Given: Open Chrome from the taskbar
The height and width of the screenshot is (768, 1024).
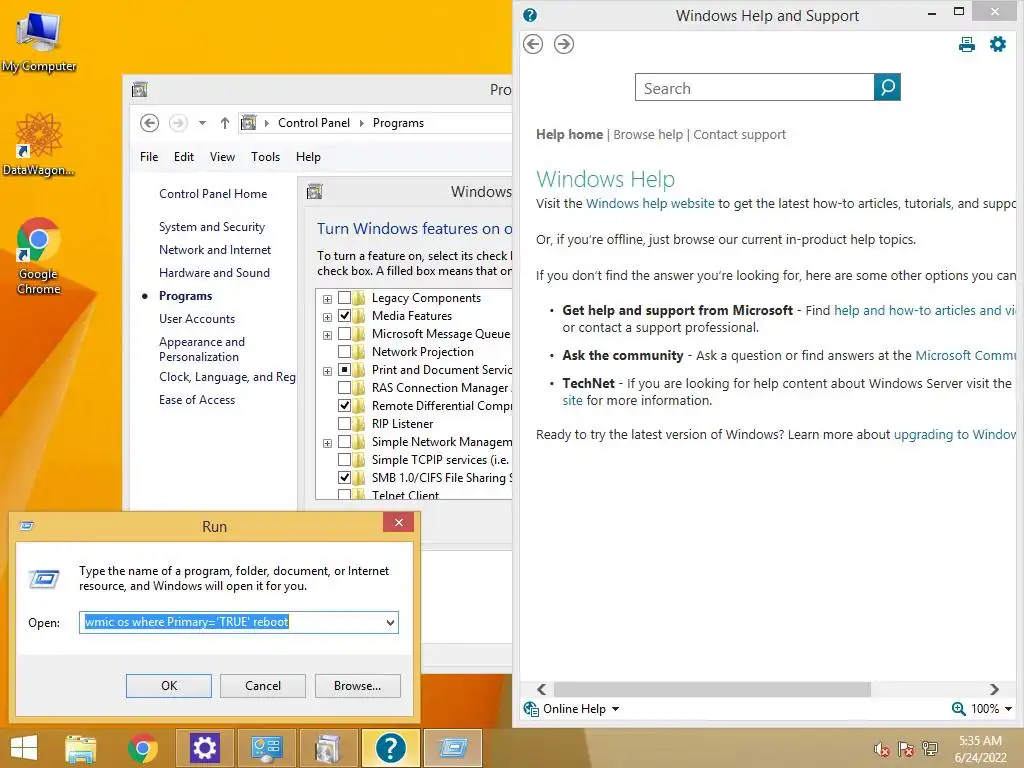Looking at the screenshot, I should (x=142, y=748).
